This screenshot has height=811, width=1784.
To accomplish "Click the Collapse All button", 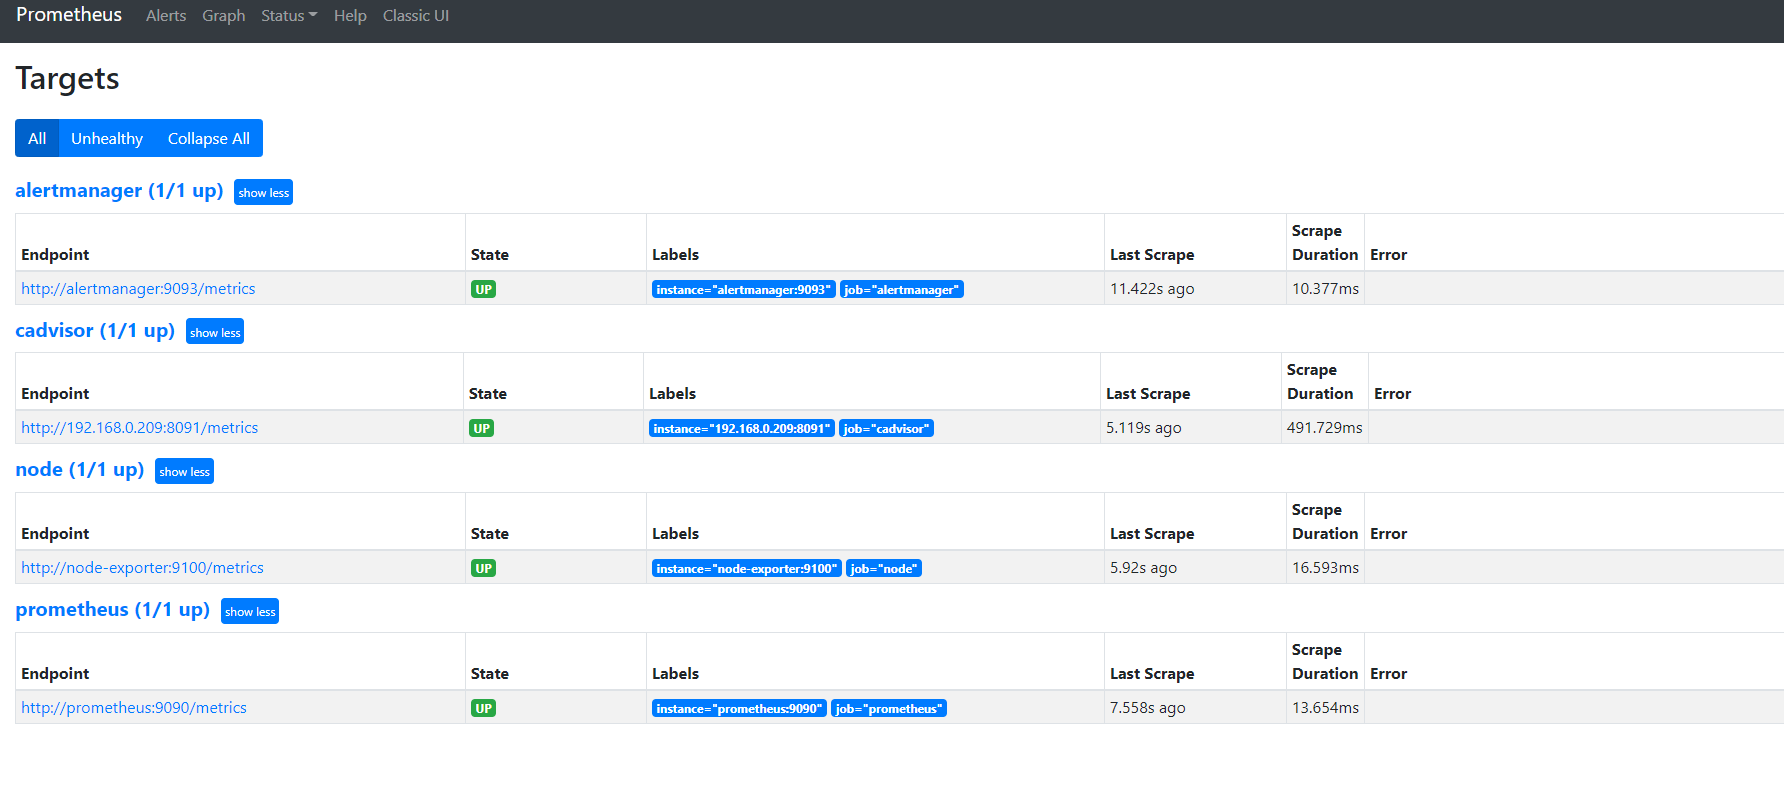I will (209, 138).
